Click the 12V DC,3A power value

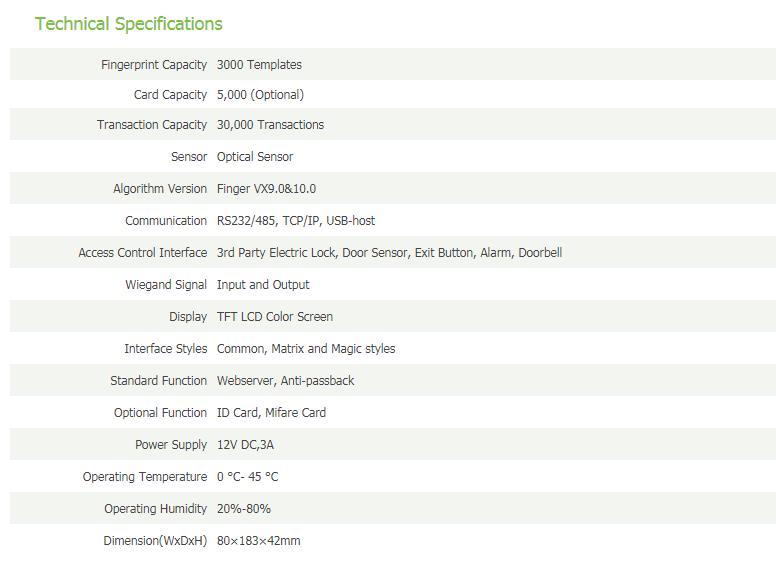click(245, 445)
